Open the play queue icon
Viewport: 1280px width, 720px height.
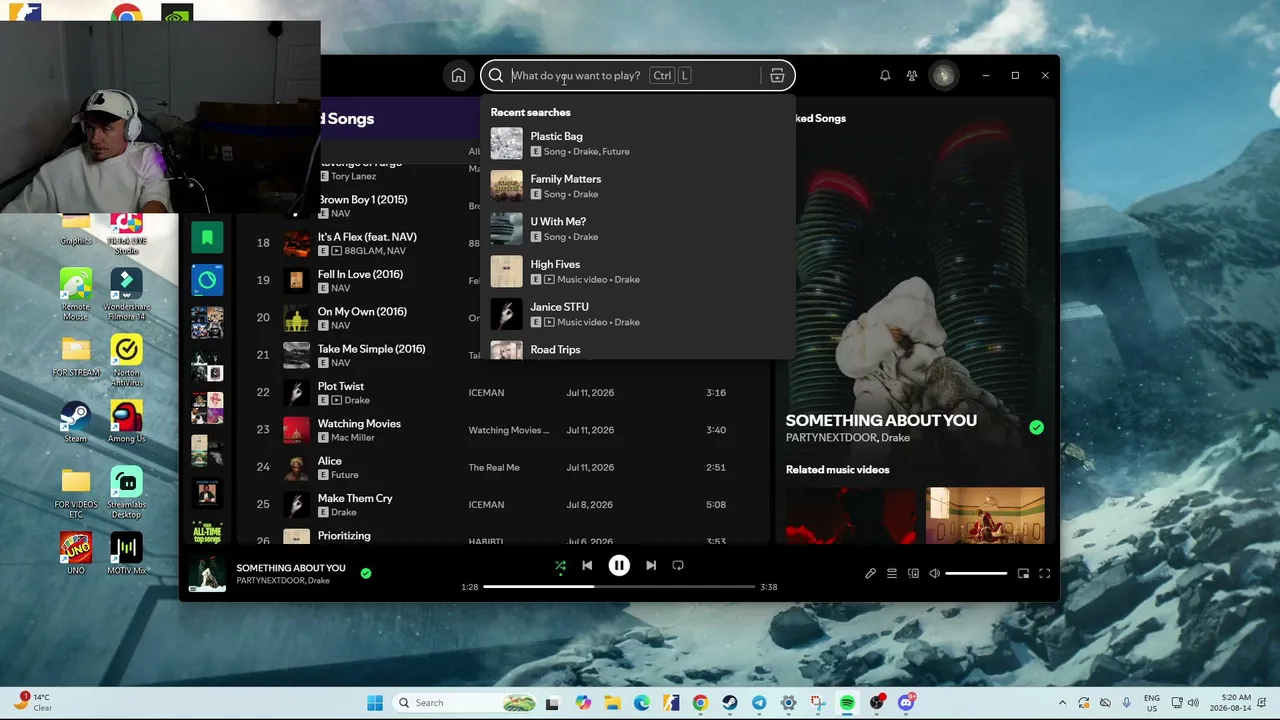tap(892, 573)
